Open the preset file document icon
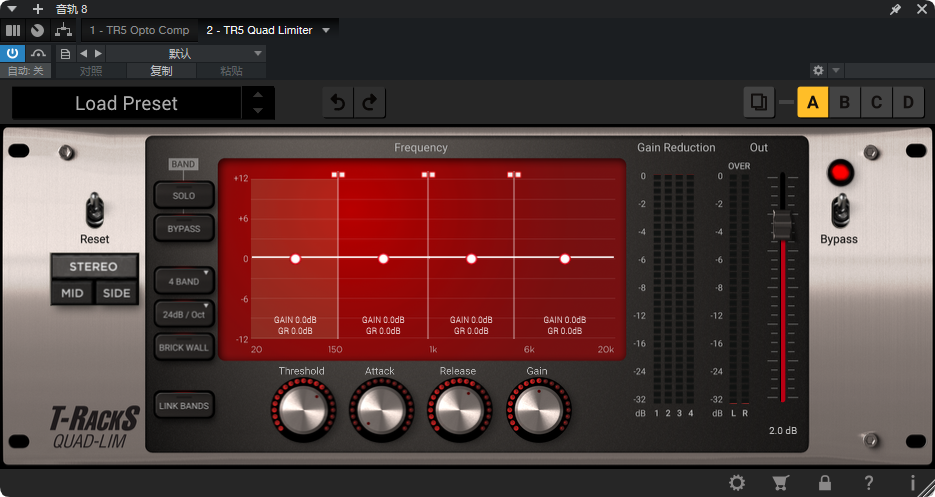This screenshot has width=935, height=497. [66, 54]
